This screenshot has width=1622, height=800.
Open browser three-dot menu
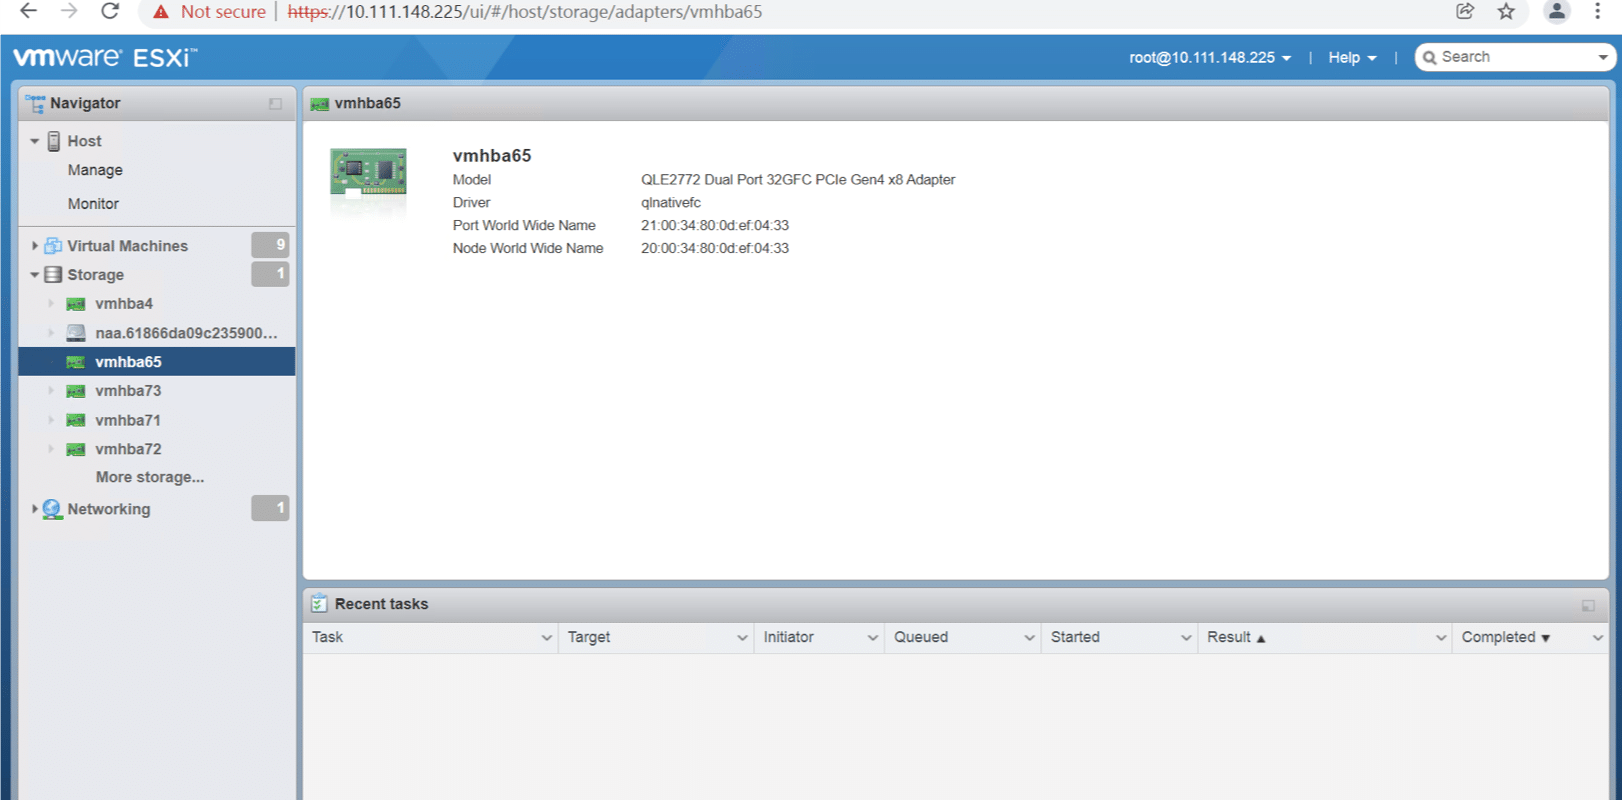pos(1597,11)
